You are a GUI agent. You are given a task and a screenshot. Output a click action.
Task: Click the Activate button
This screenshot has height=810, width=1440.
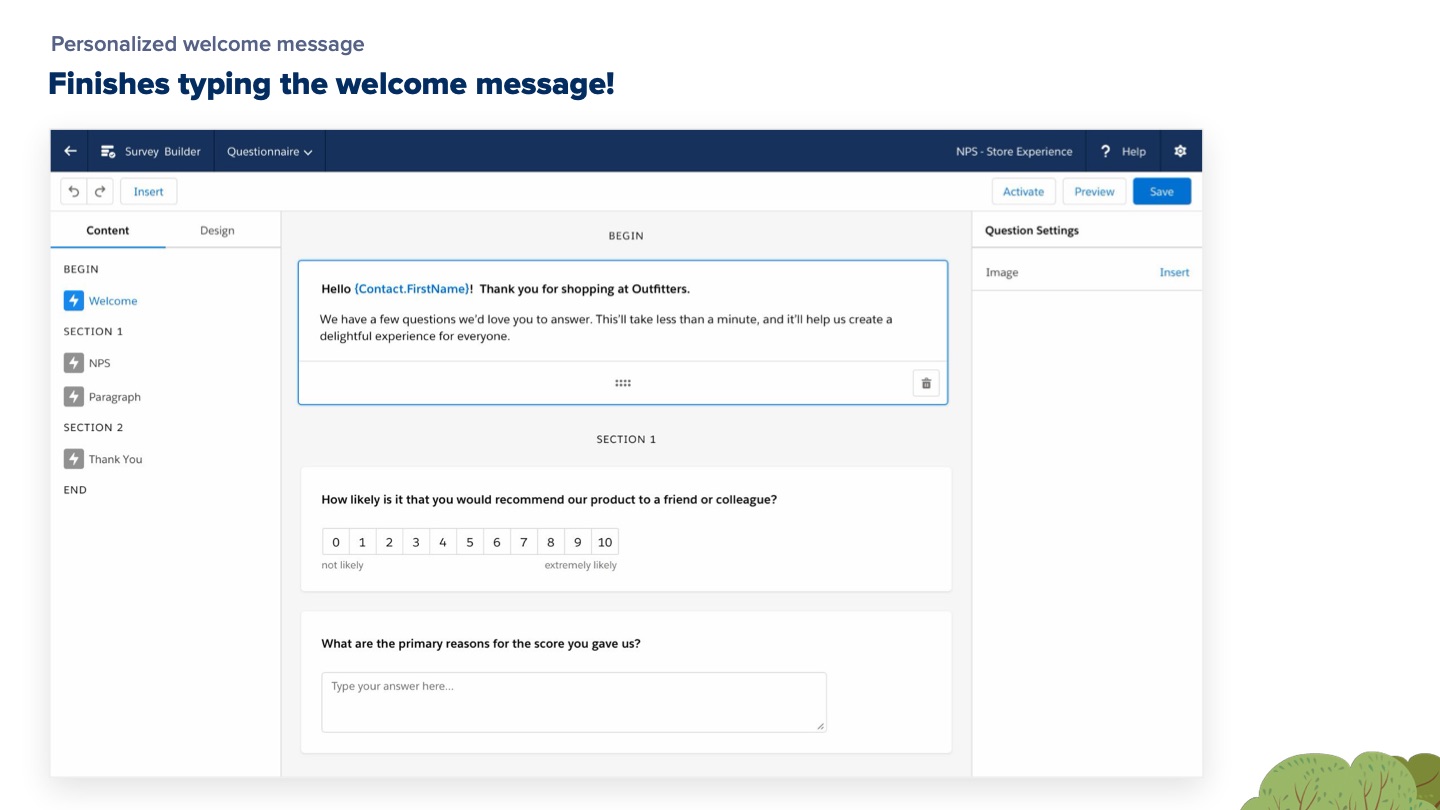tap(1023, 191)
